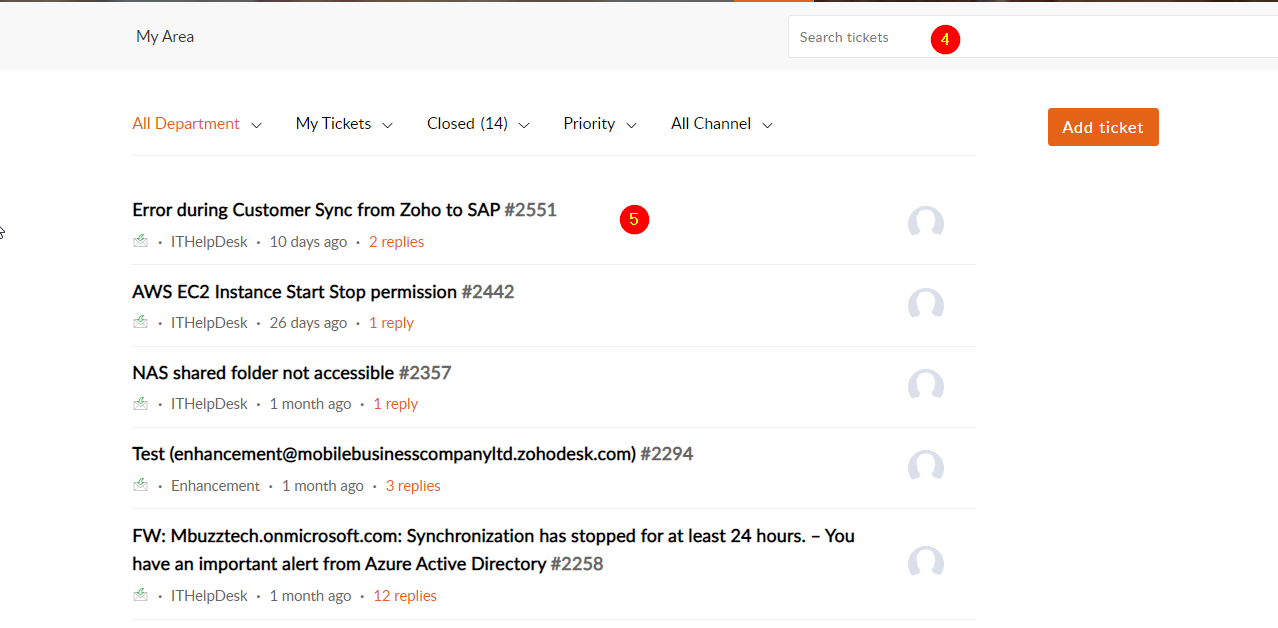Click the avatar icon for ticket #2258

tap(926, 562)
